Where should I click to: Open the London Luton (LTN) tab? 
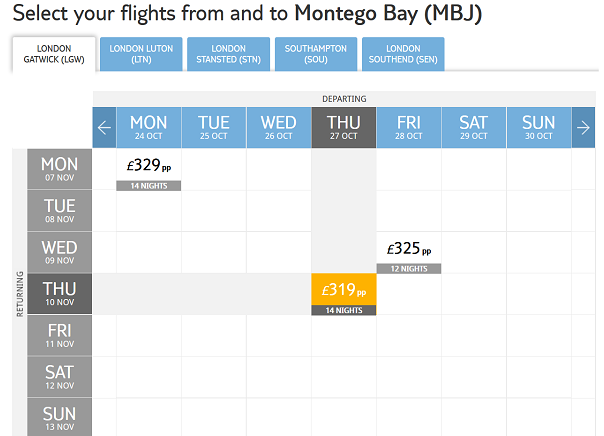click(x=141, y=54)
